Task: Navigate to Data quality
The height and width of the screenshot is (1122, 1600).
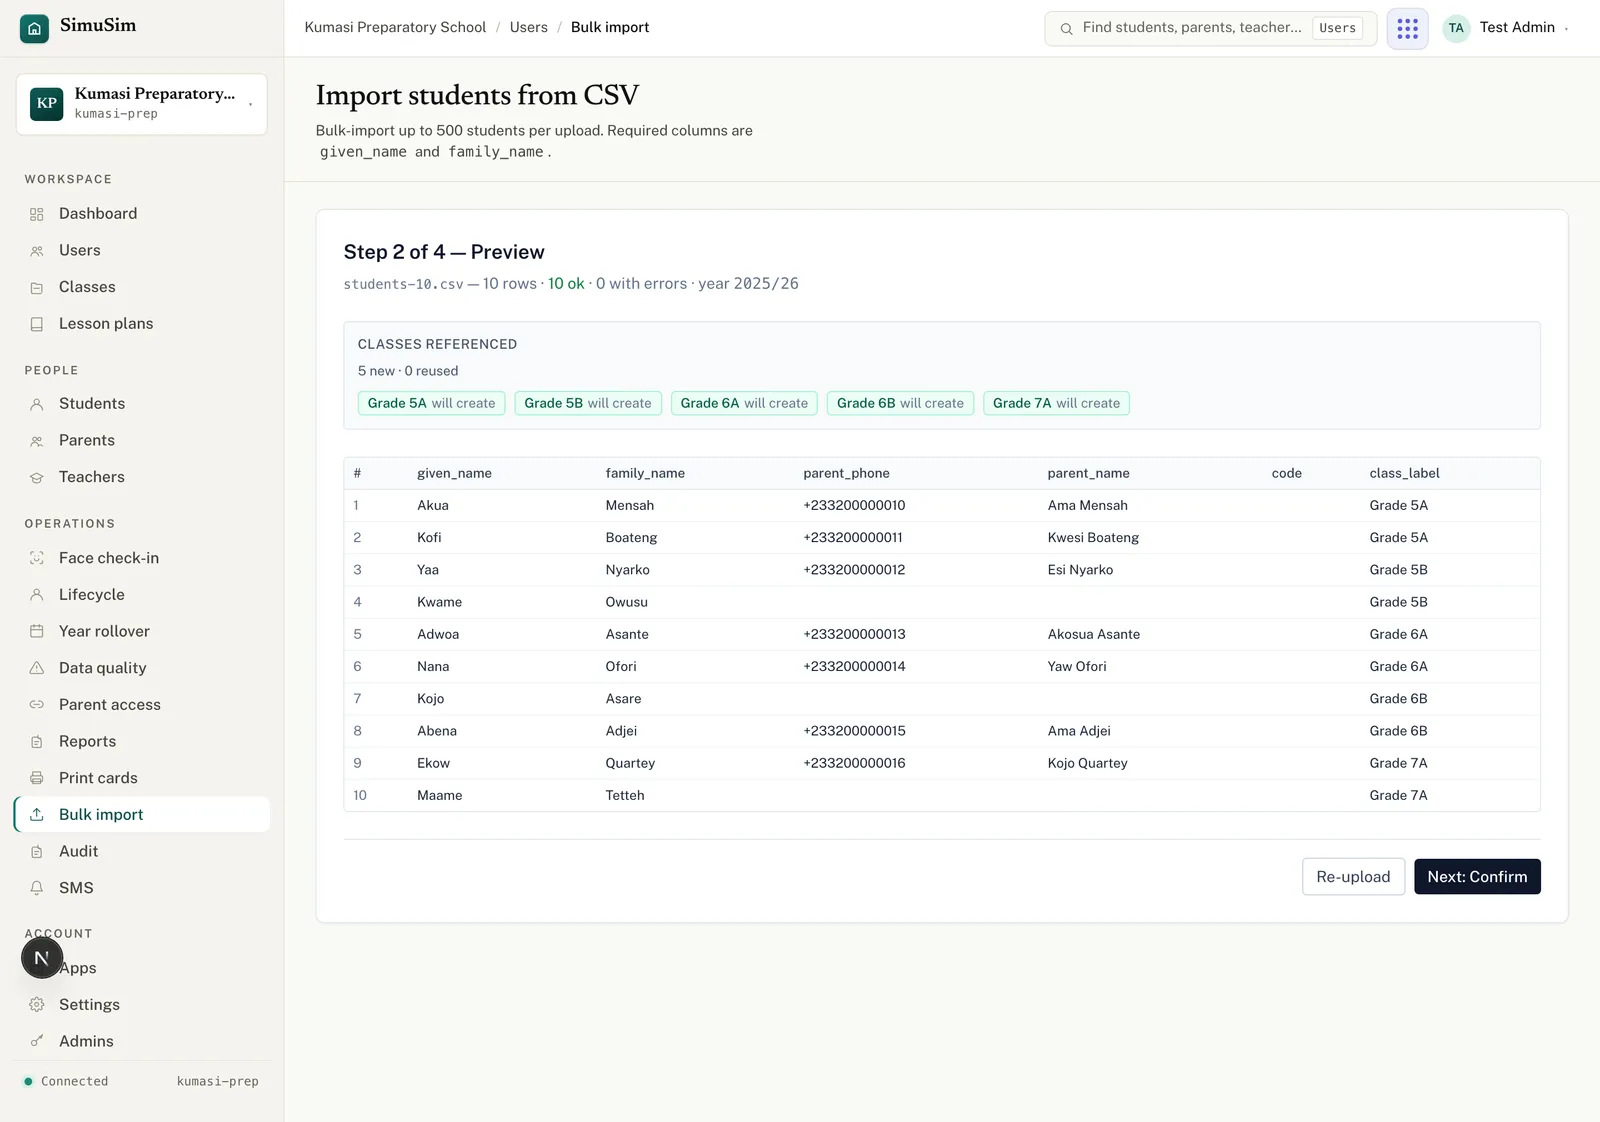Action: (142, 668)
